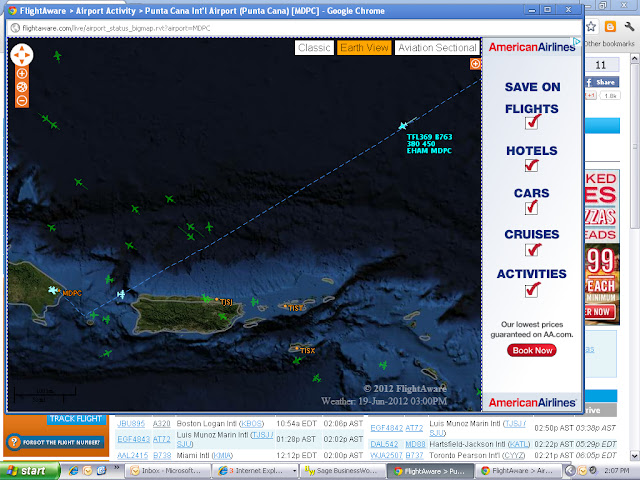Click the A320 aircraft type link
Screen dimensions: 640x480
click(161, 424)
